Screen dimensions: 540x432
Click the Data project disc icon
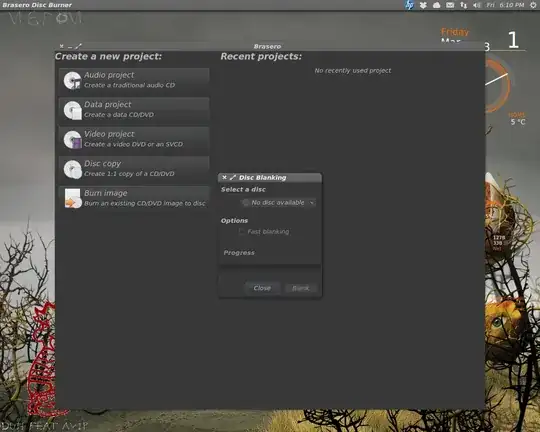point(72,110)
